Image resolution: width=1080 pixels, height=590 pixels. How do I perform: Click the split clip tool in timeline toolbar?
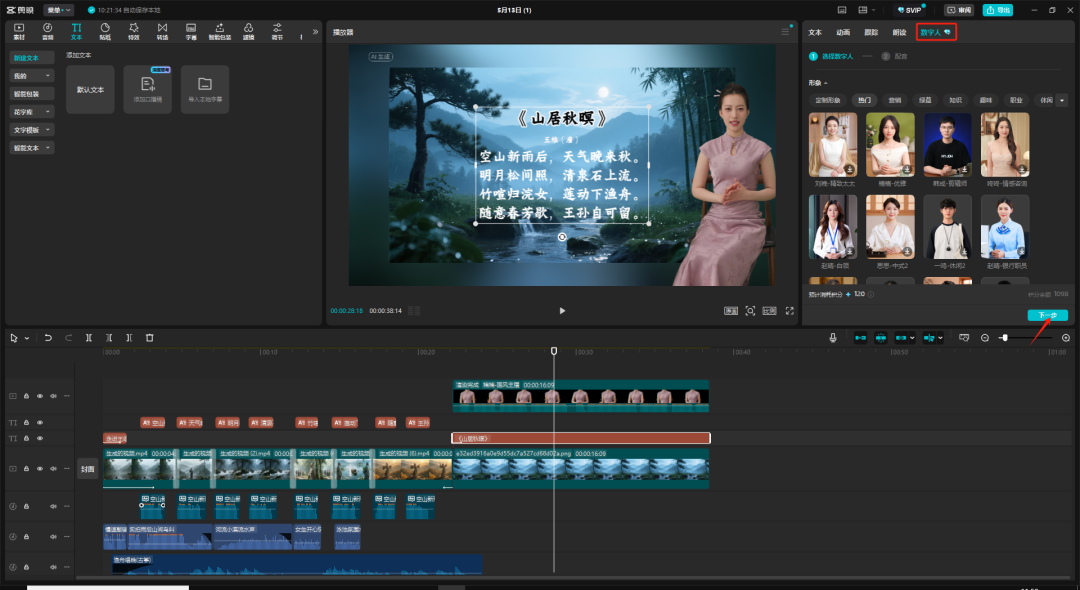pyautogui.click(x=89, y=338)
